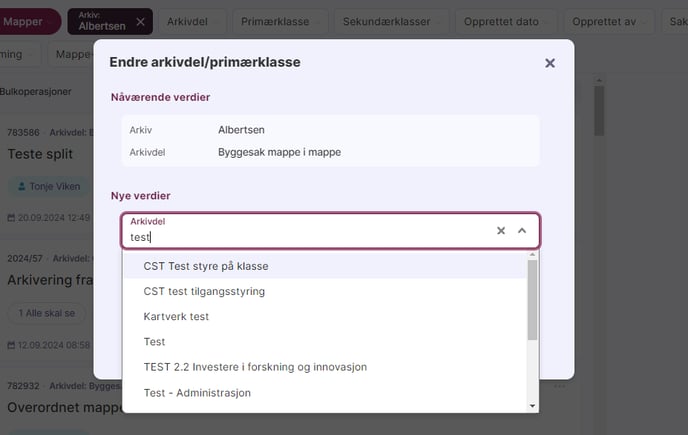The height and width of the screenshot is (435, 688).
Task: Open the Primærklasse filter
Action: (x=280, y=22)
